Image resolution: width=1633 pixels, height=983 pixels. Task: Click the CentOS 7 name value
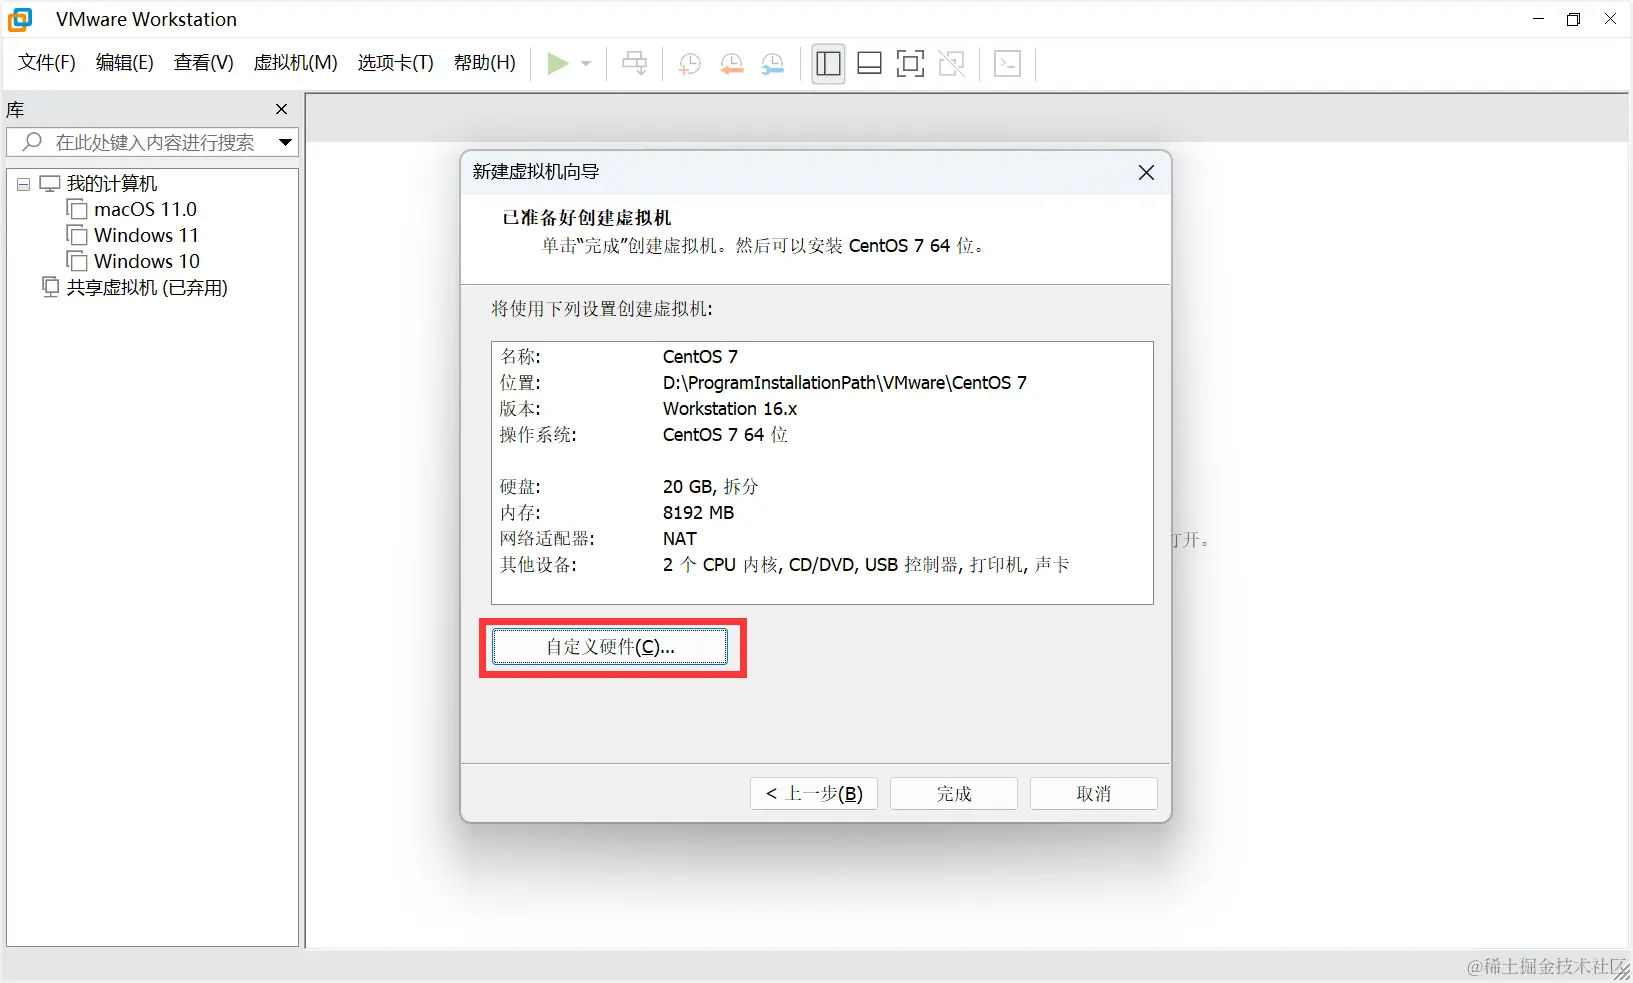700,357
